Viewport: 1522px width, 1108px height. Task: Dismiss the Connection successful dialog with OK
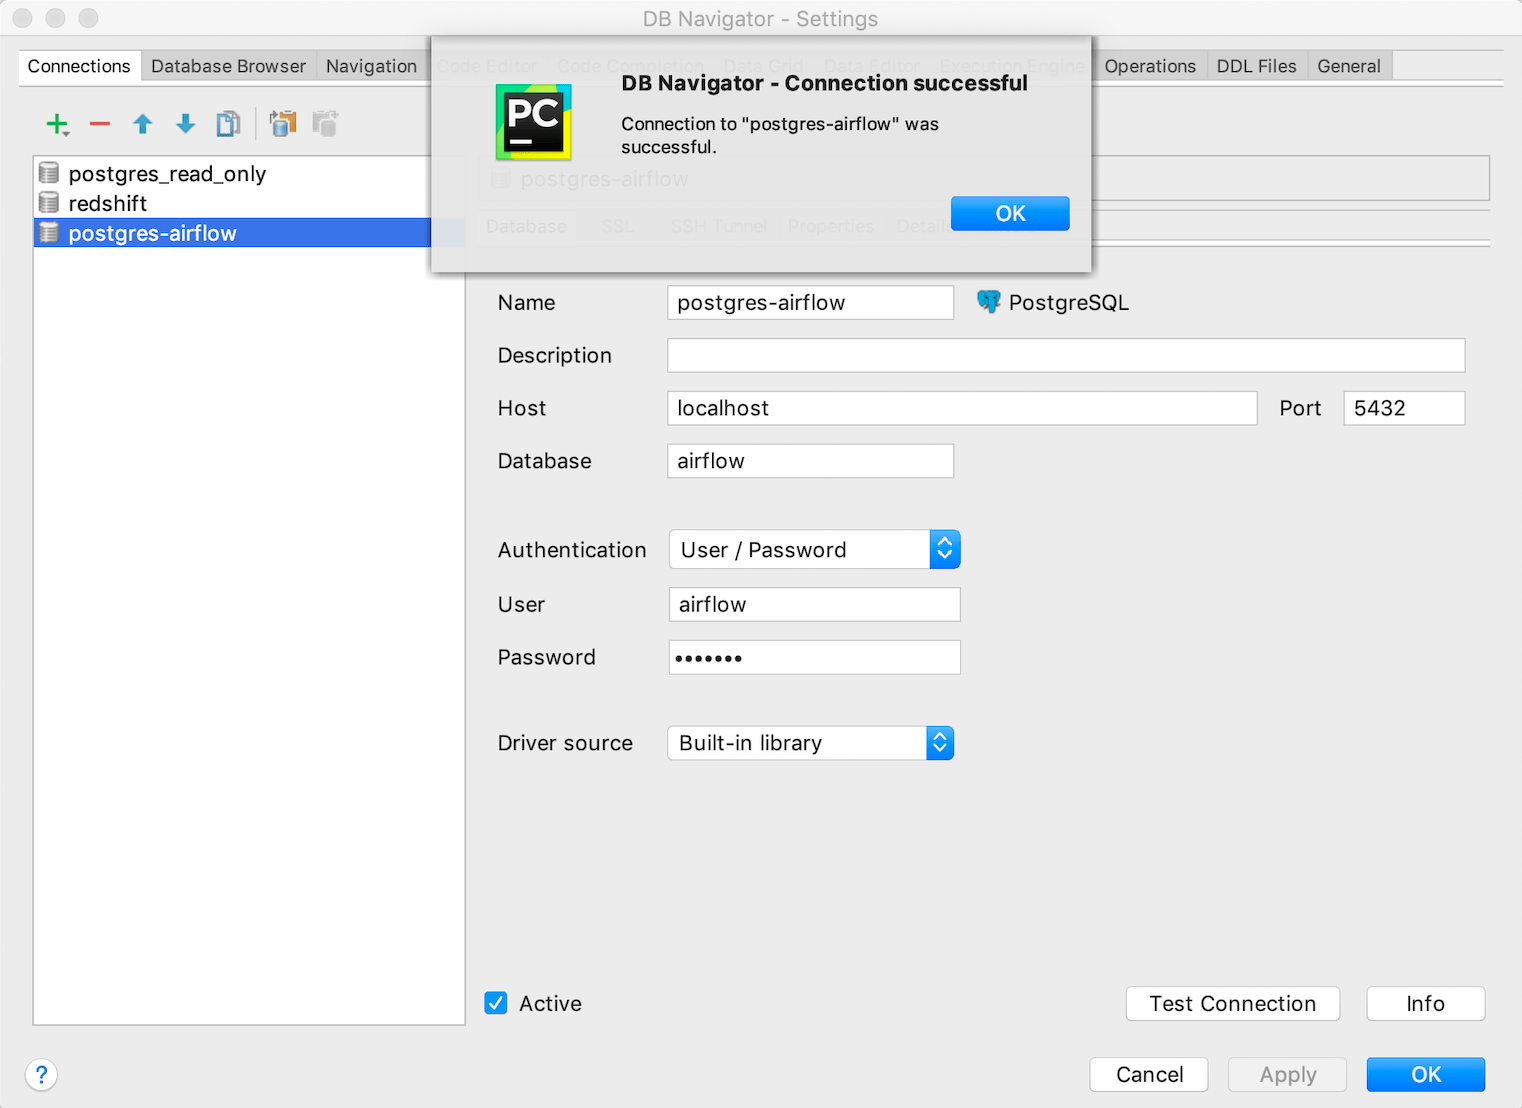point(1010,213)
